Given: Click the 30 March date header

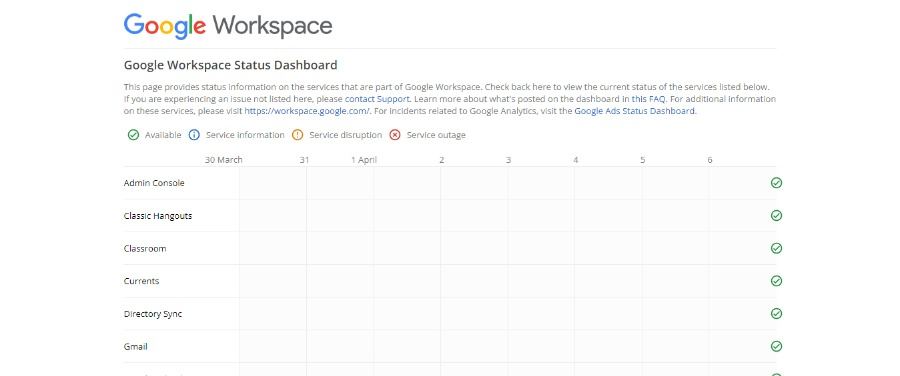Looking at the screenshot, I should point(224,160).
